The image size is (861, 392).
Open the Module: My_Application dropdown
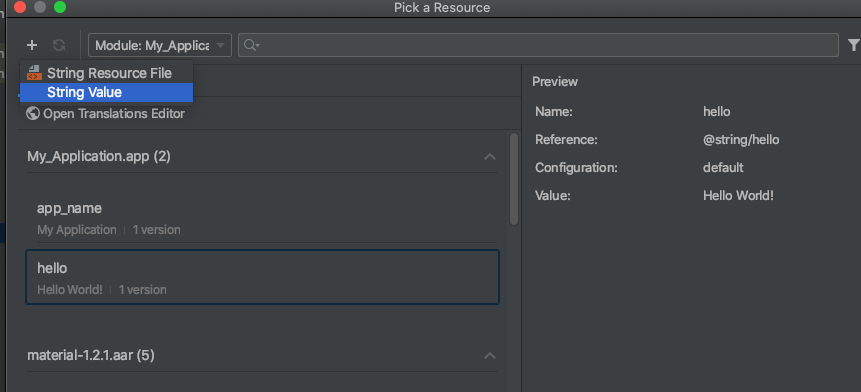pos(160,45)
